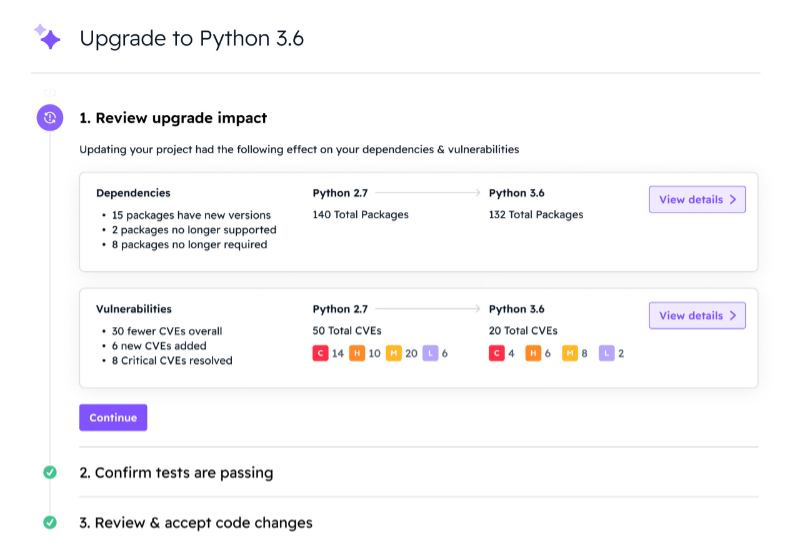The width and height of the screenshot is (800, 559).
Task: Click the lavender Low badge under Python 2.7
Action: (x=430, y=353)
